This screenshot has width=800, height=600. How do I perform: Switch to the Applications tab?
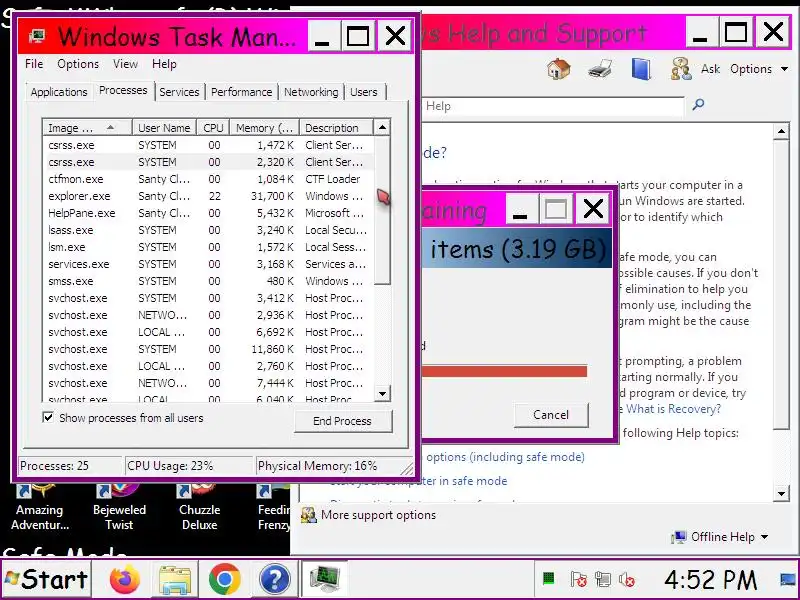59,92
